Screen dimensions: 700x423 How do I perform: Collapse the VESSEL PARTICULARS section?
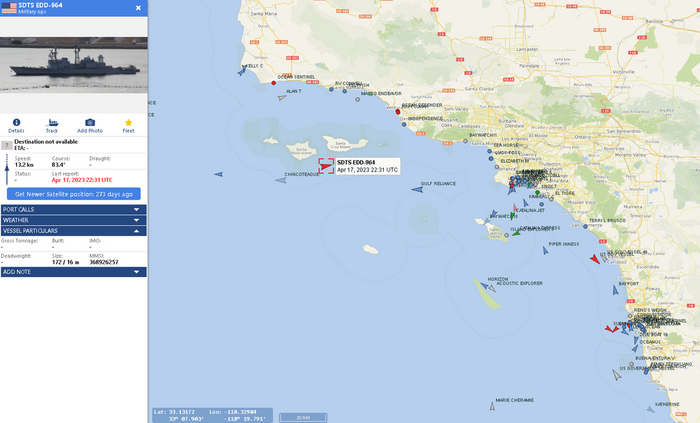tap(74, 231)
